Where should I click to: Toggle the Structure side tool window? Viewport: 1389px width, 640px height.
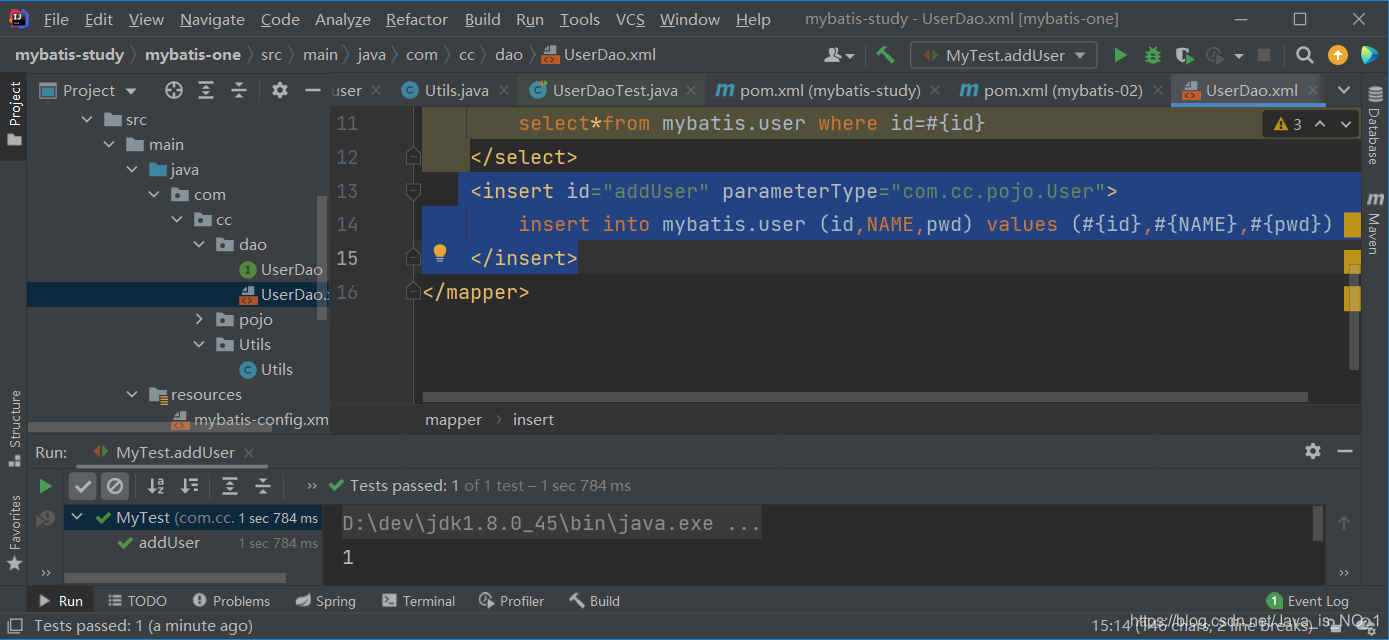14,428
